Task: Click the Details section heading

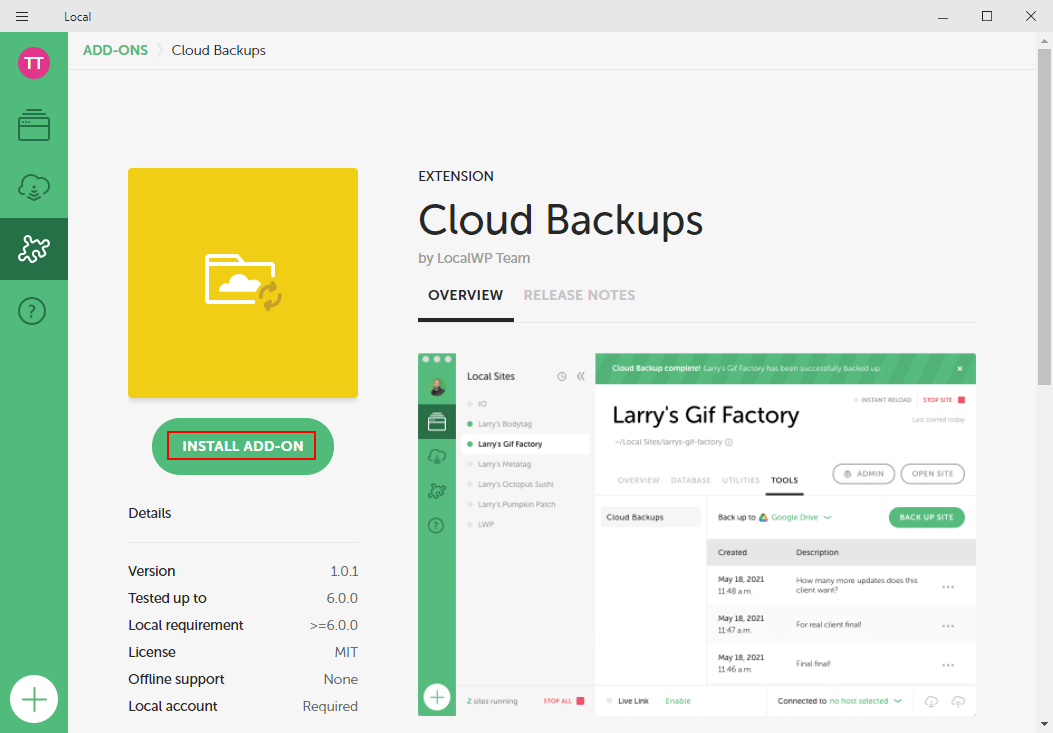Action: pyautogui.click(x=150, y=513)
